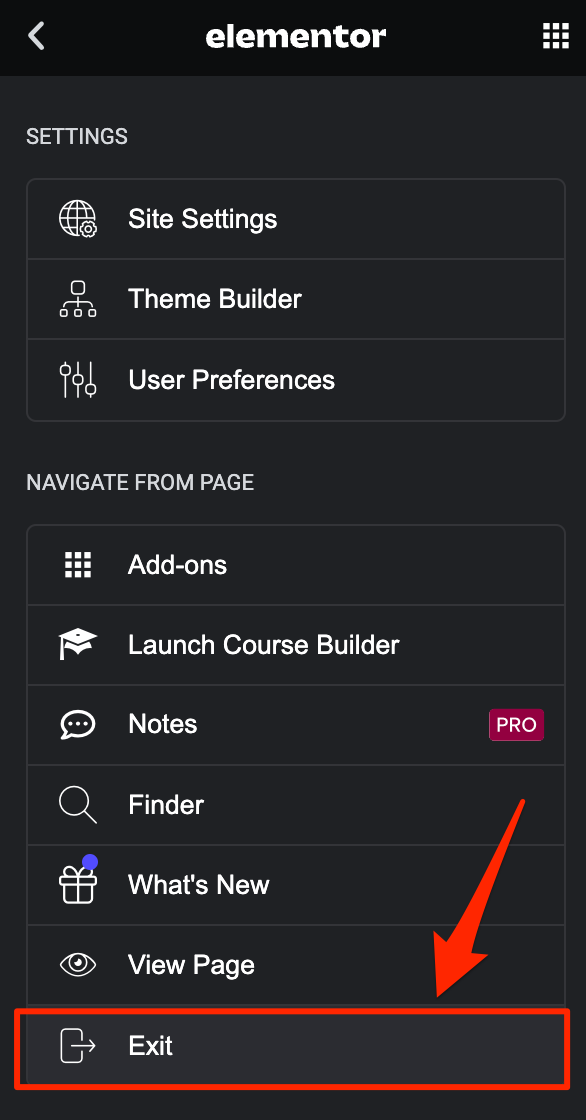Image resolution: width=586 pixels, height=1120 pixels.
Task: Click the View Page eye icon
Action: (78, 964)
